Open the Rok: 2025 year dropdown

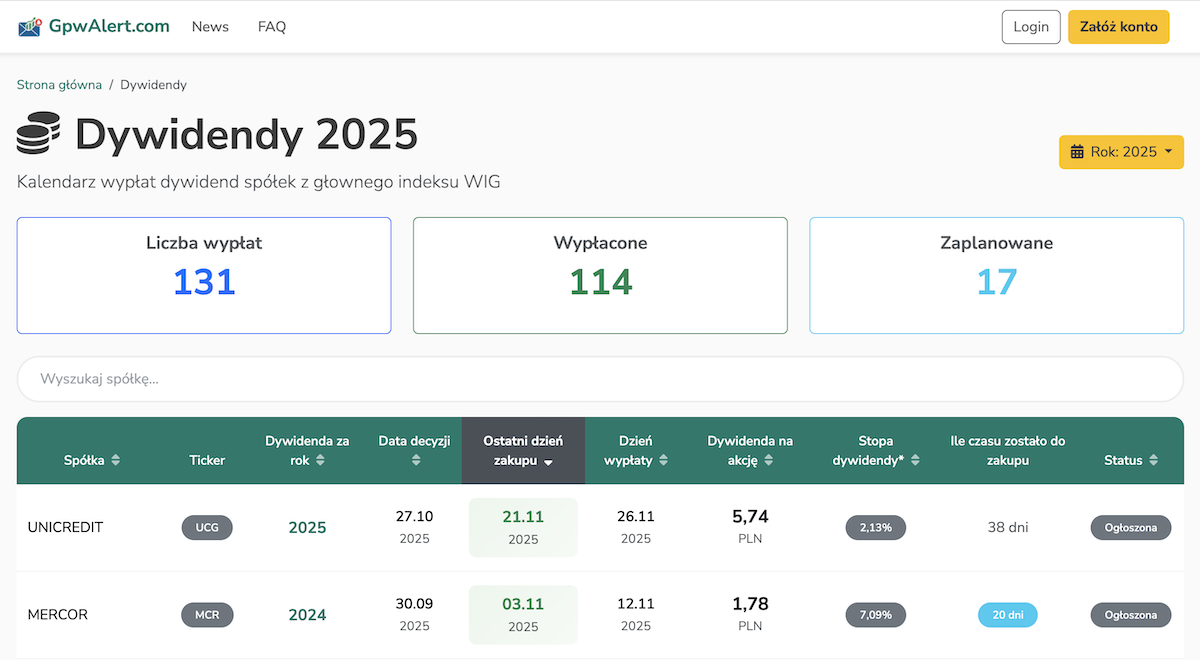pyautogui.click(x=1121, y=152)
